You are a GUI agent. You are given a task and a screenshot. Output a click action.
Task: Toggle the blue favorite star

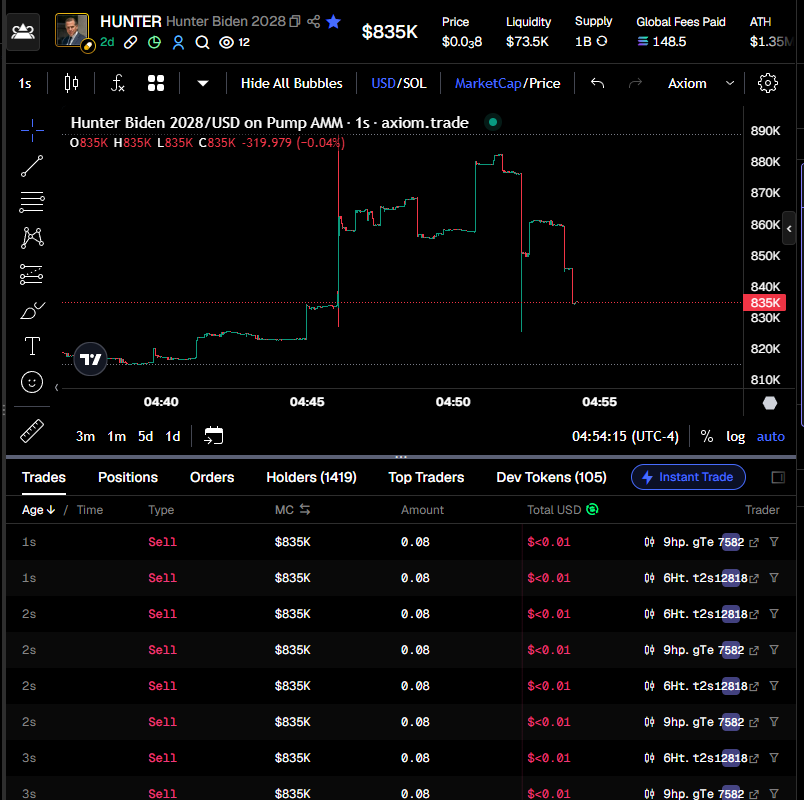pos(333,22)
